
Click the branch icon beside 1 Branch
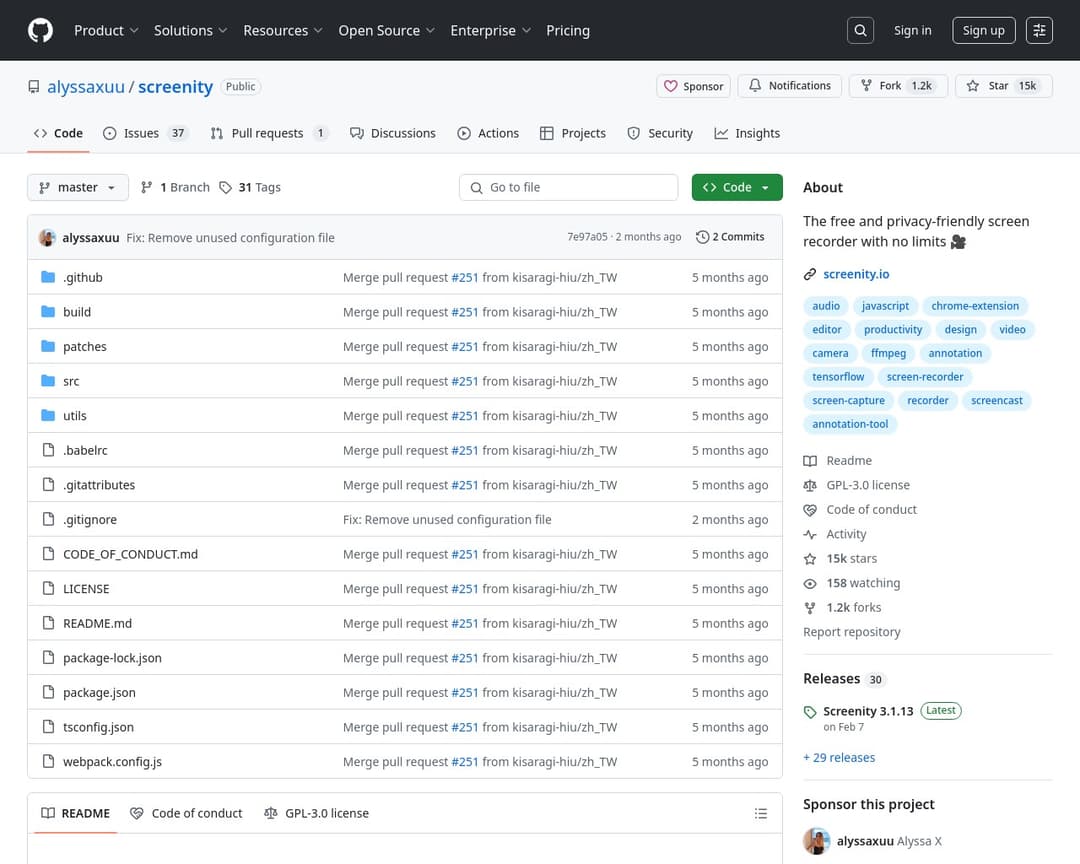(x=146, y=187)
